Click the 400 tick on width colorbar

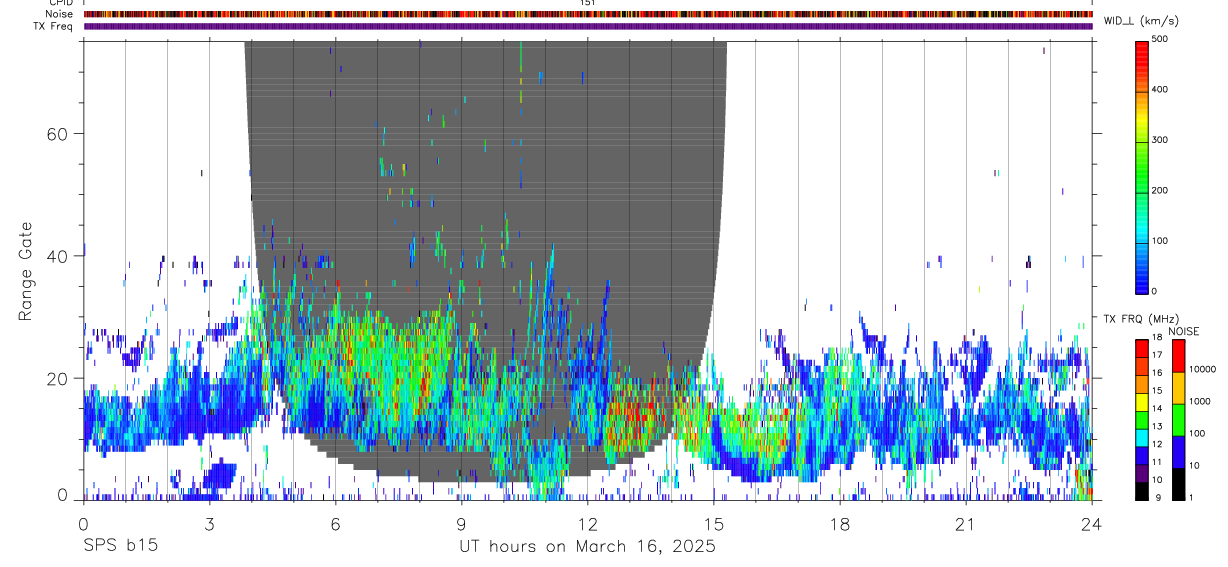pyautogui.click(x=1160, y=89)
